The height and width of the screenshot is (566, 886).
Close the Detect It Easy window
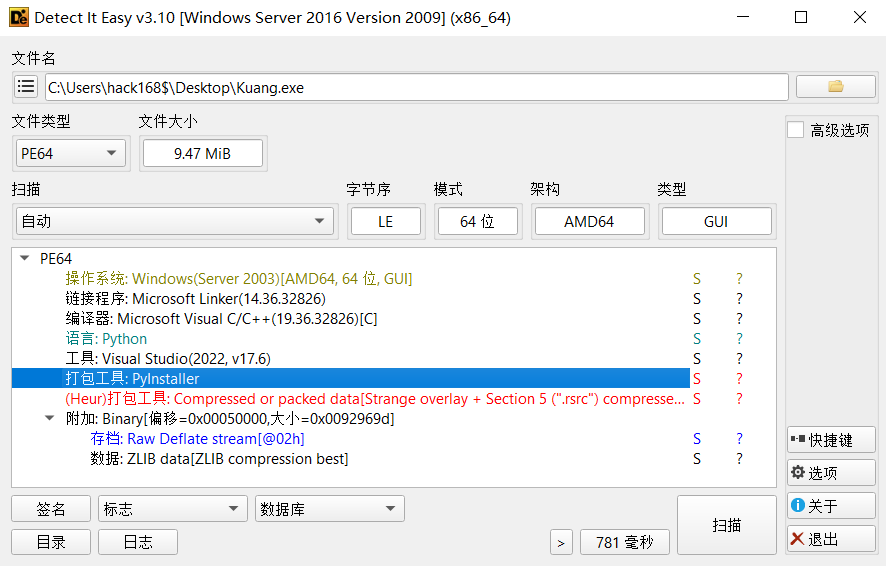[859, 18]
